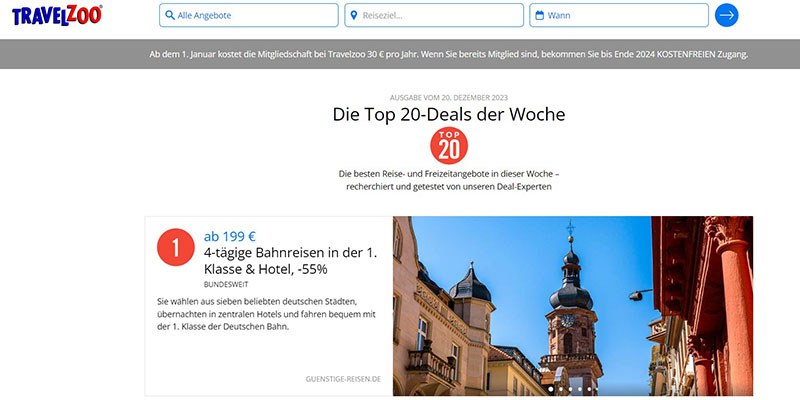Screen dimensions: 800x400
Task: Click the Deal-Experten subtitle text
Action: (x=449, y=180)
